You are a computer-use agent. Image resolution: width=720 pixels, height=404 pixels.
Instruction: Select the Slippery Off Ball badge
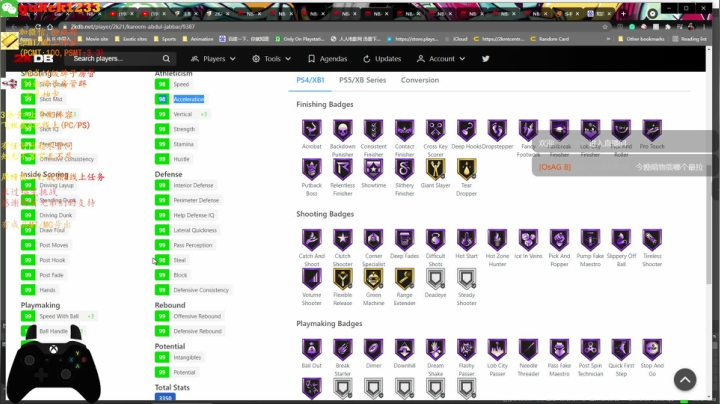coord(621,240)
